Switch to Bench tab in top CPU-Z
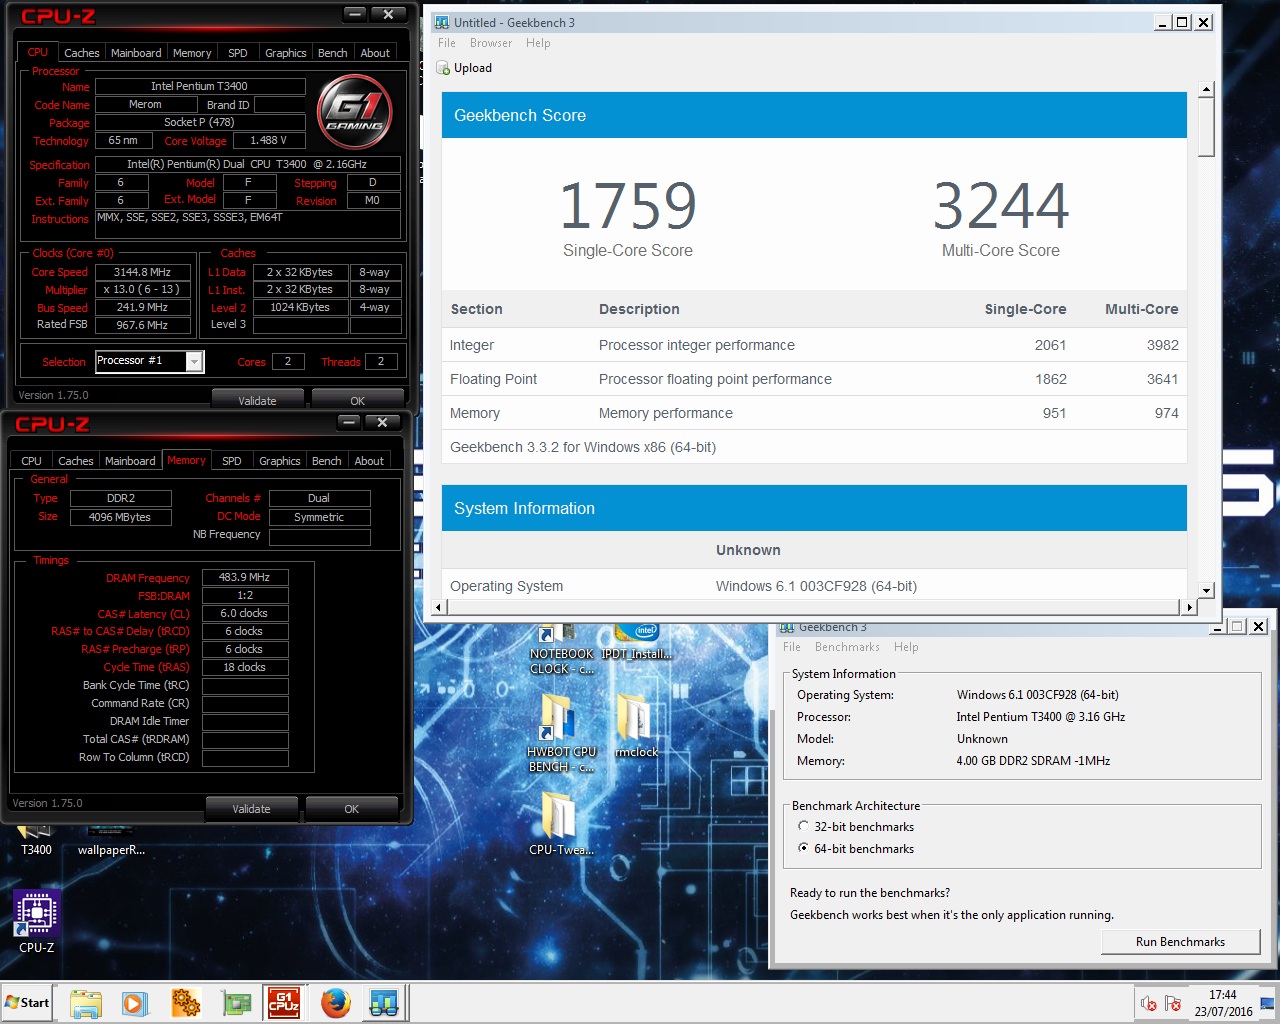The height and width of the screenshot is (1024, 1280). click(x=333, y=53)
